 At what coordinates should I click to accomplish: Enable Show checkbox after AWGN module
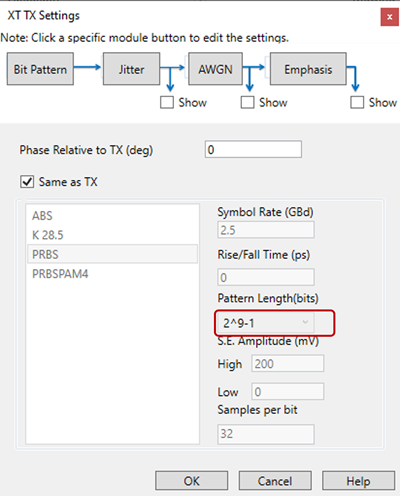tap(247, 102)
